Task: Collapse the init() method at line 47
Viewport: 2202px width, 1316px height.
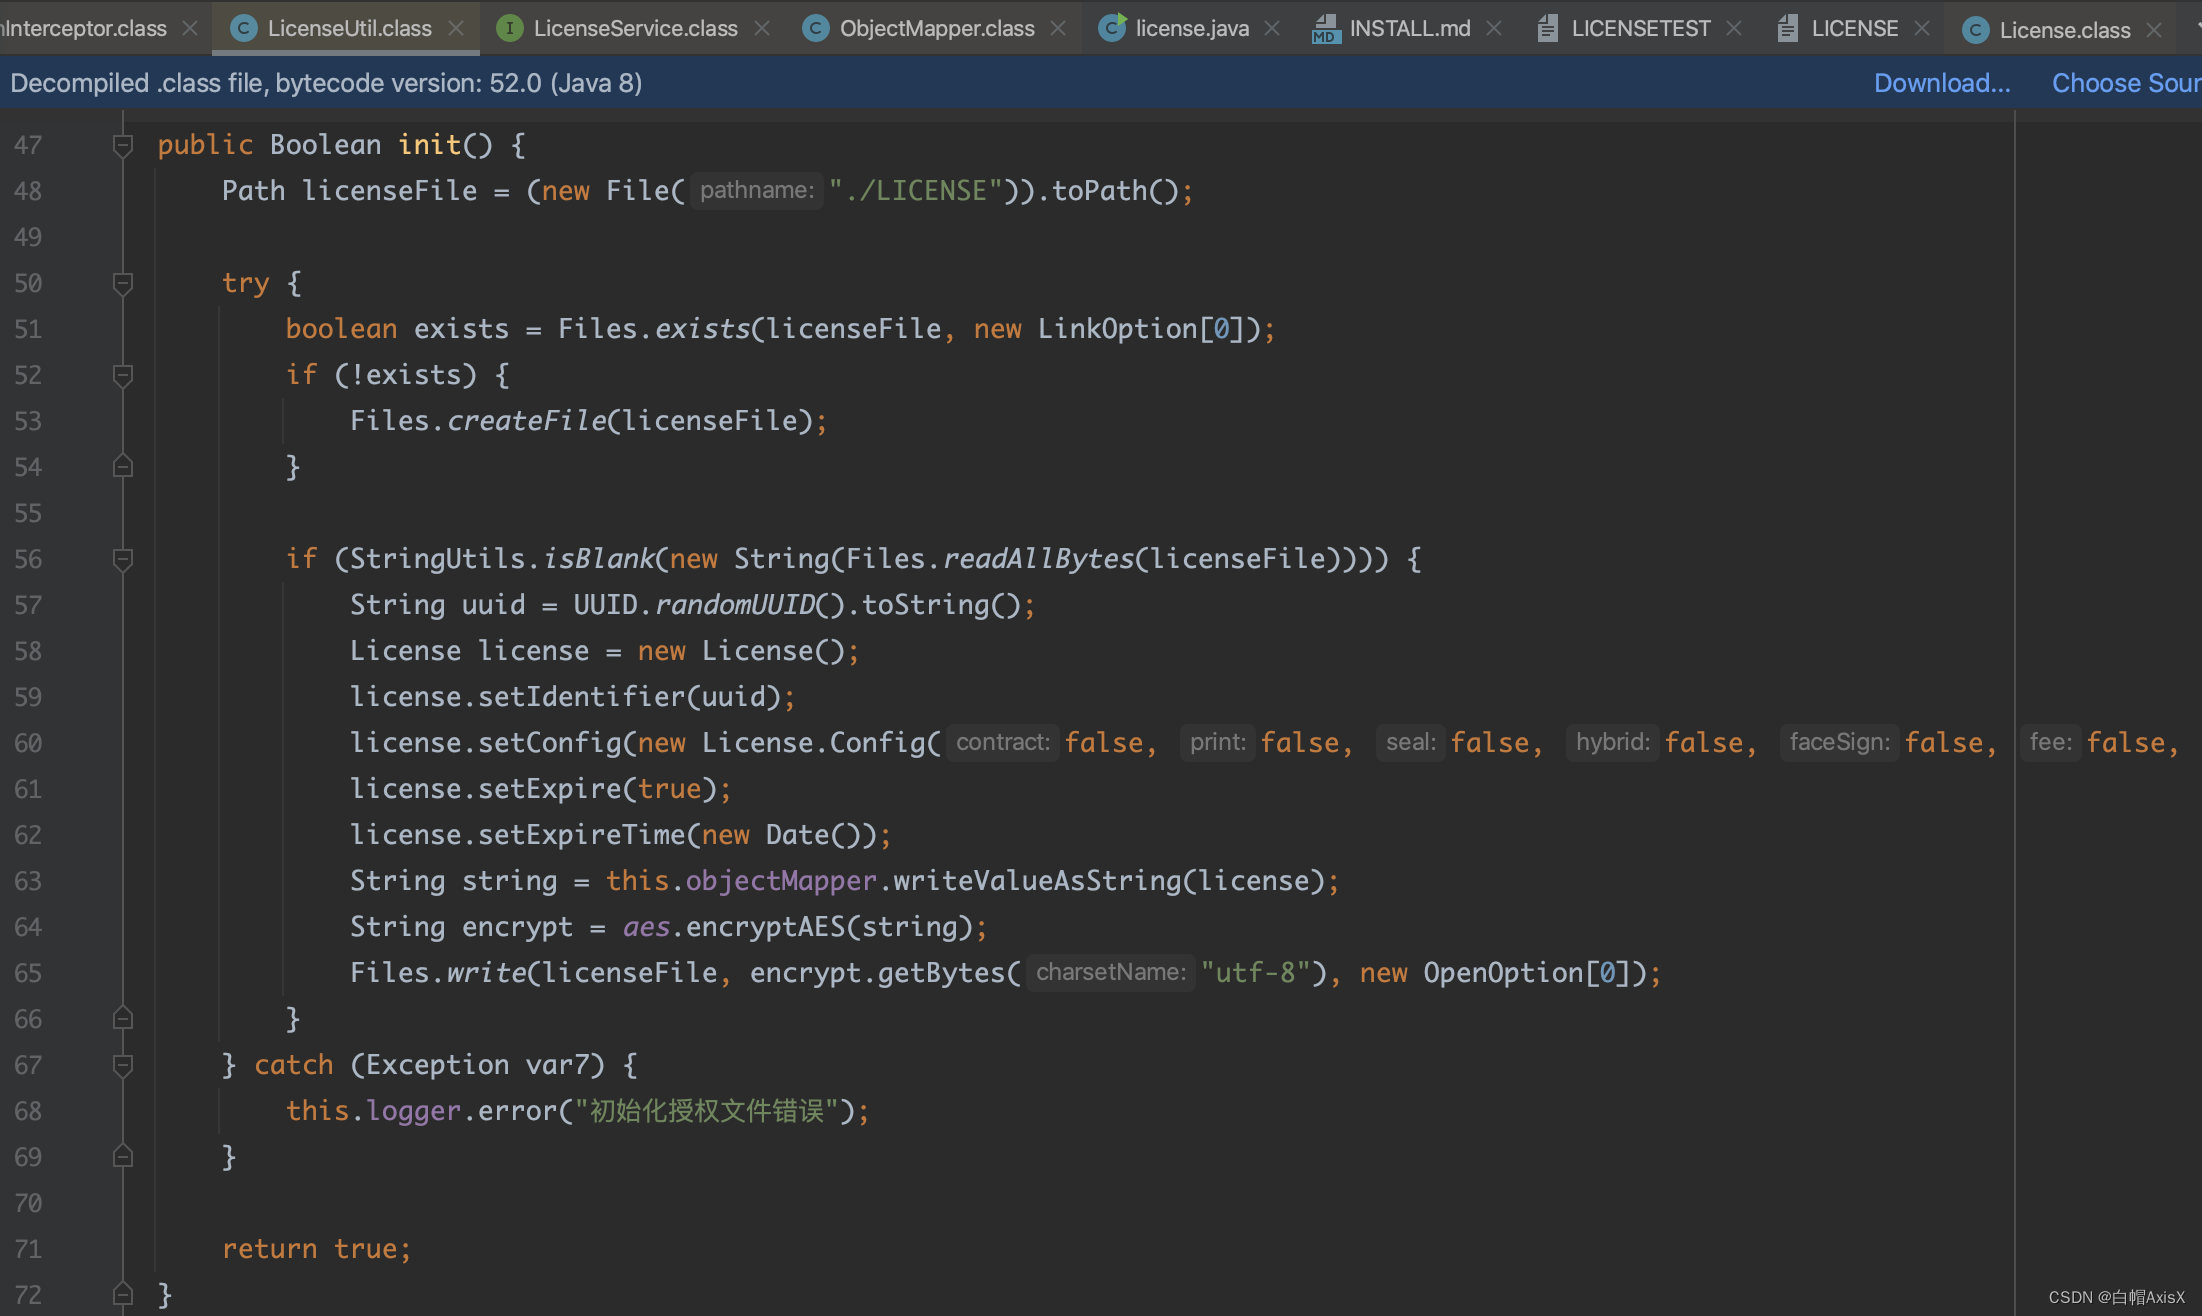Action: click(123, 146)
